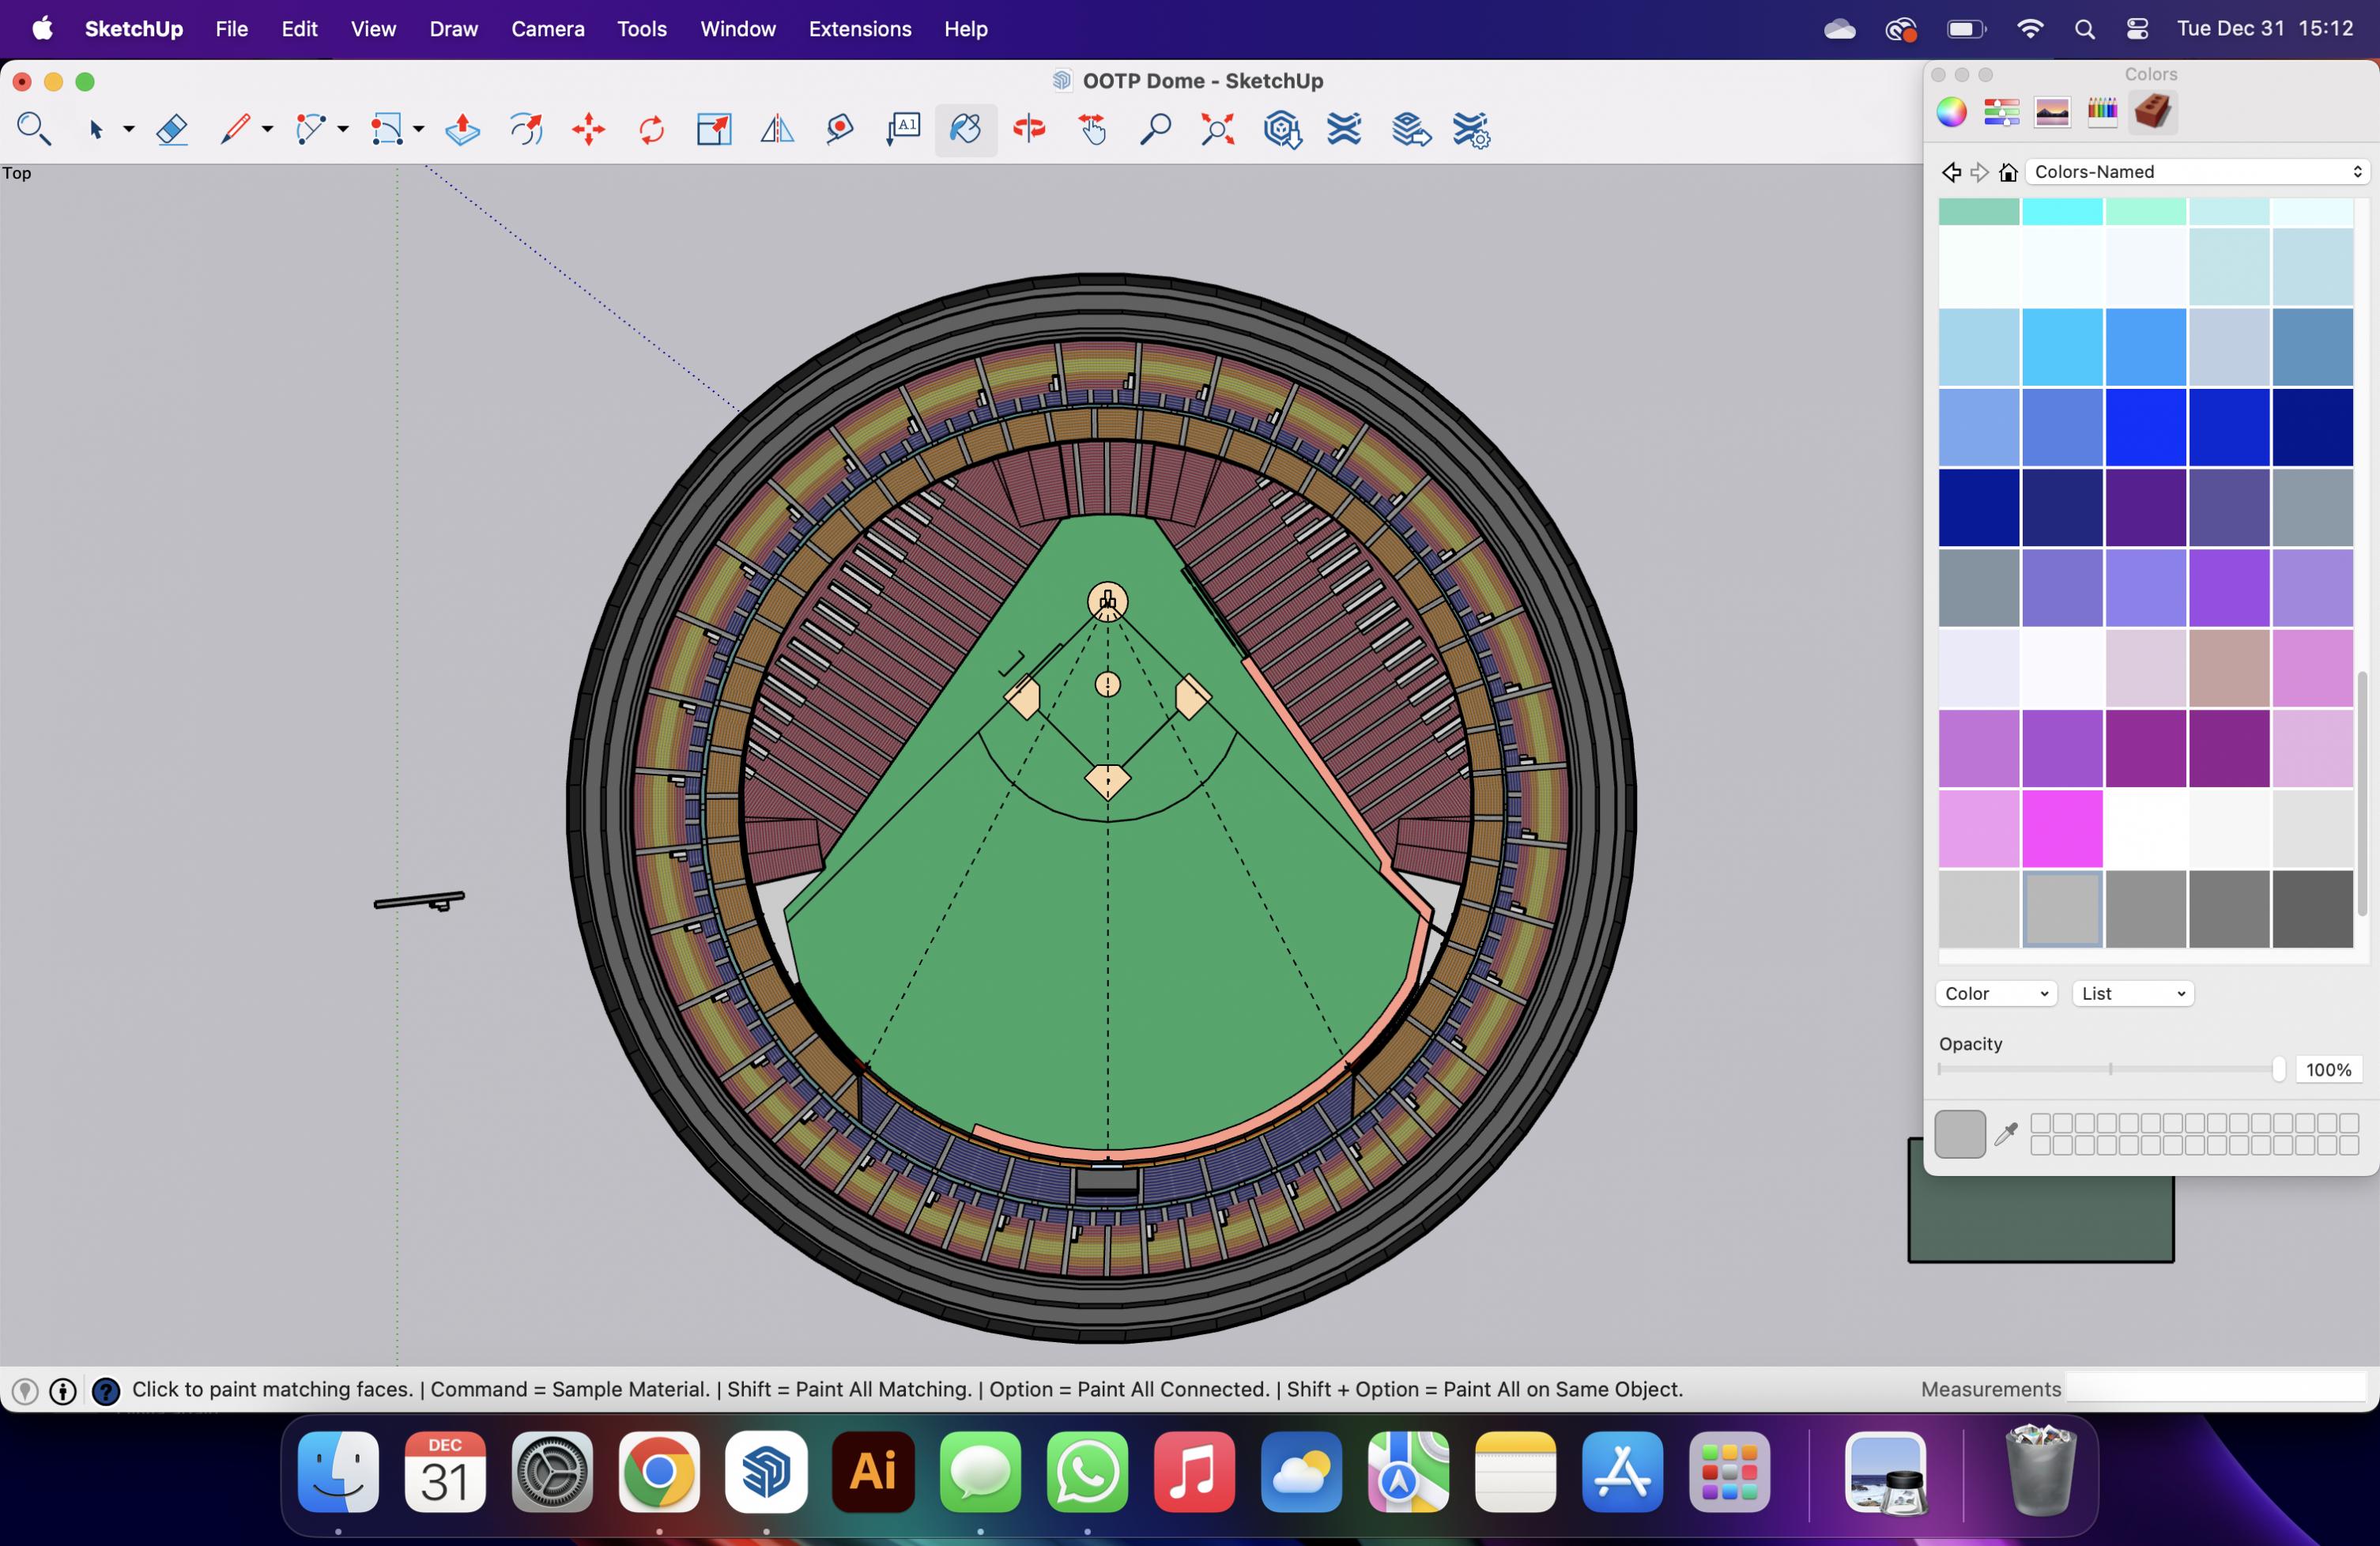This screenshot has height=1546, width=2380.
Task: Open the 3D Warehouse icon
Action: coord(1282,130)
